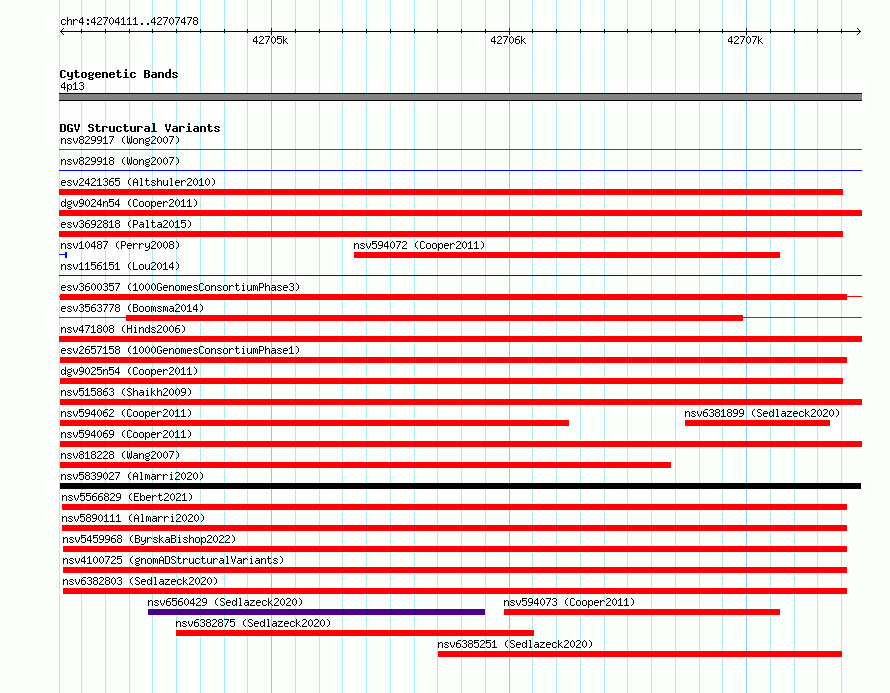Open nsv4100725 (gnomADStructuralVariants) label
The height and width of the screenshot is (693, 890).
[173, 560]
